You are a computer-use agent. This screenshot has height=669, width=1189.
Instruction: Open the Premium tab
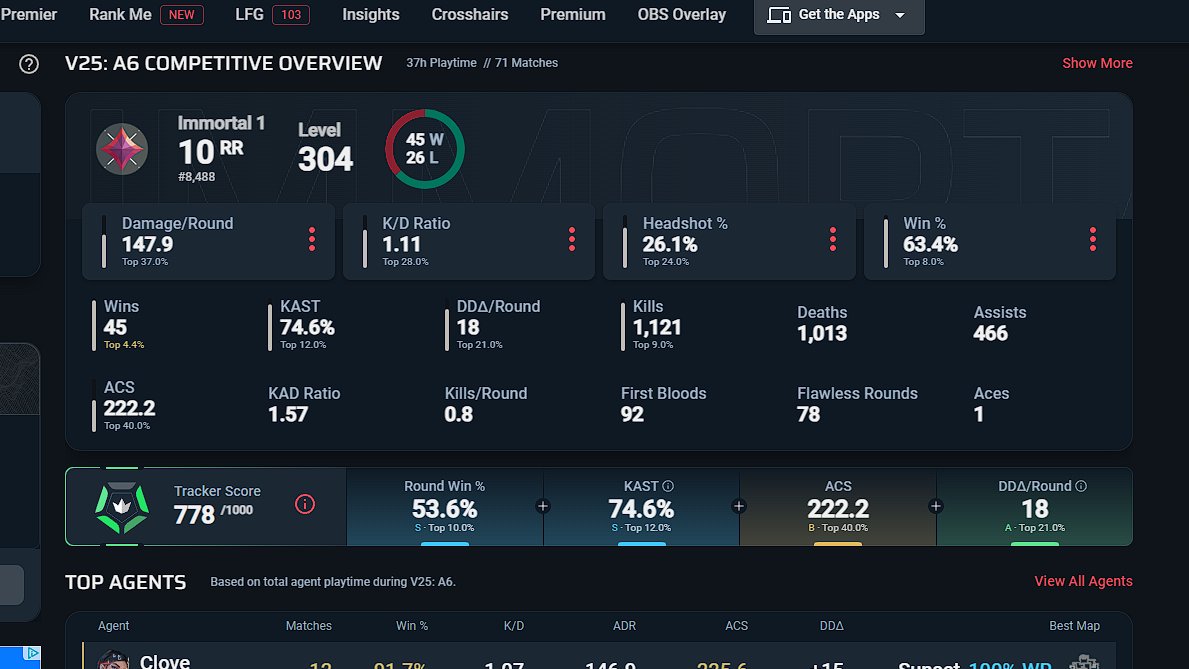tap(573, 14)
